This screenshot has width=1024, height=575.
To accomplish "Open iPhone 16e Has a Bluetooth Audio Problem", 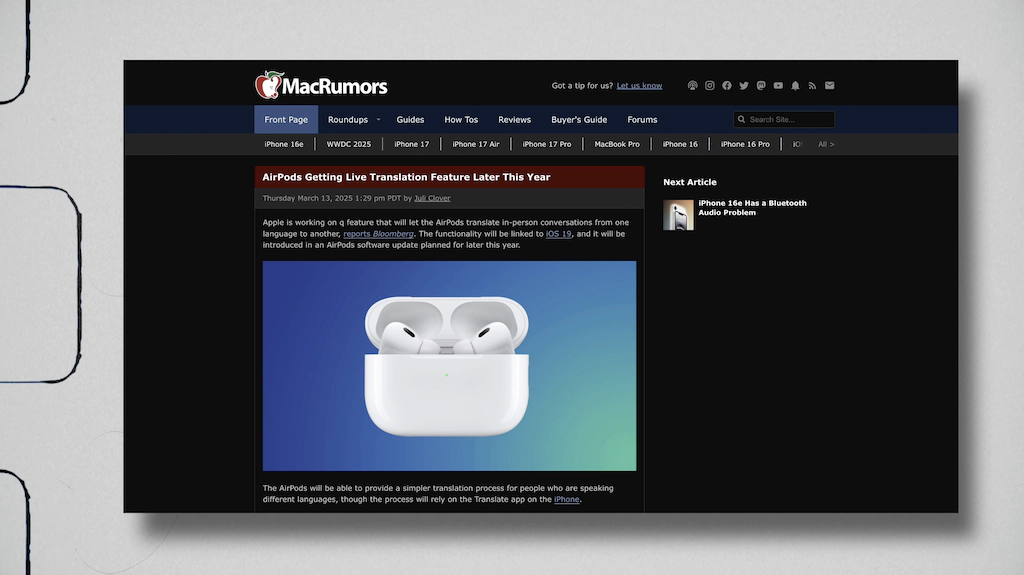I will 752,208.
